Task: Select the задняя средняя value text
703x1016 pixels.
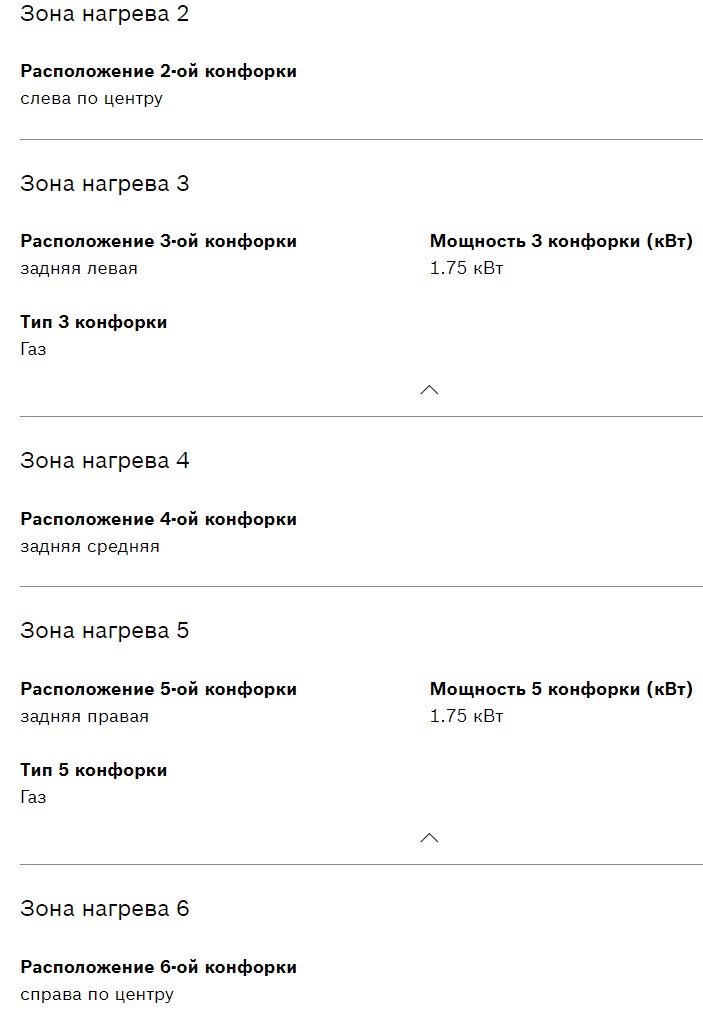Action: click(x=90, y=547)
